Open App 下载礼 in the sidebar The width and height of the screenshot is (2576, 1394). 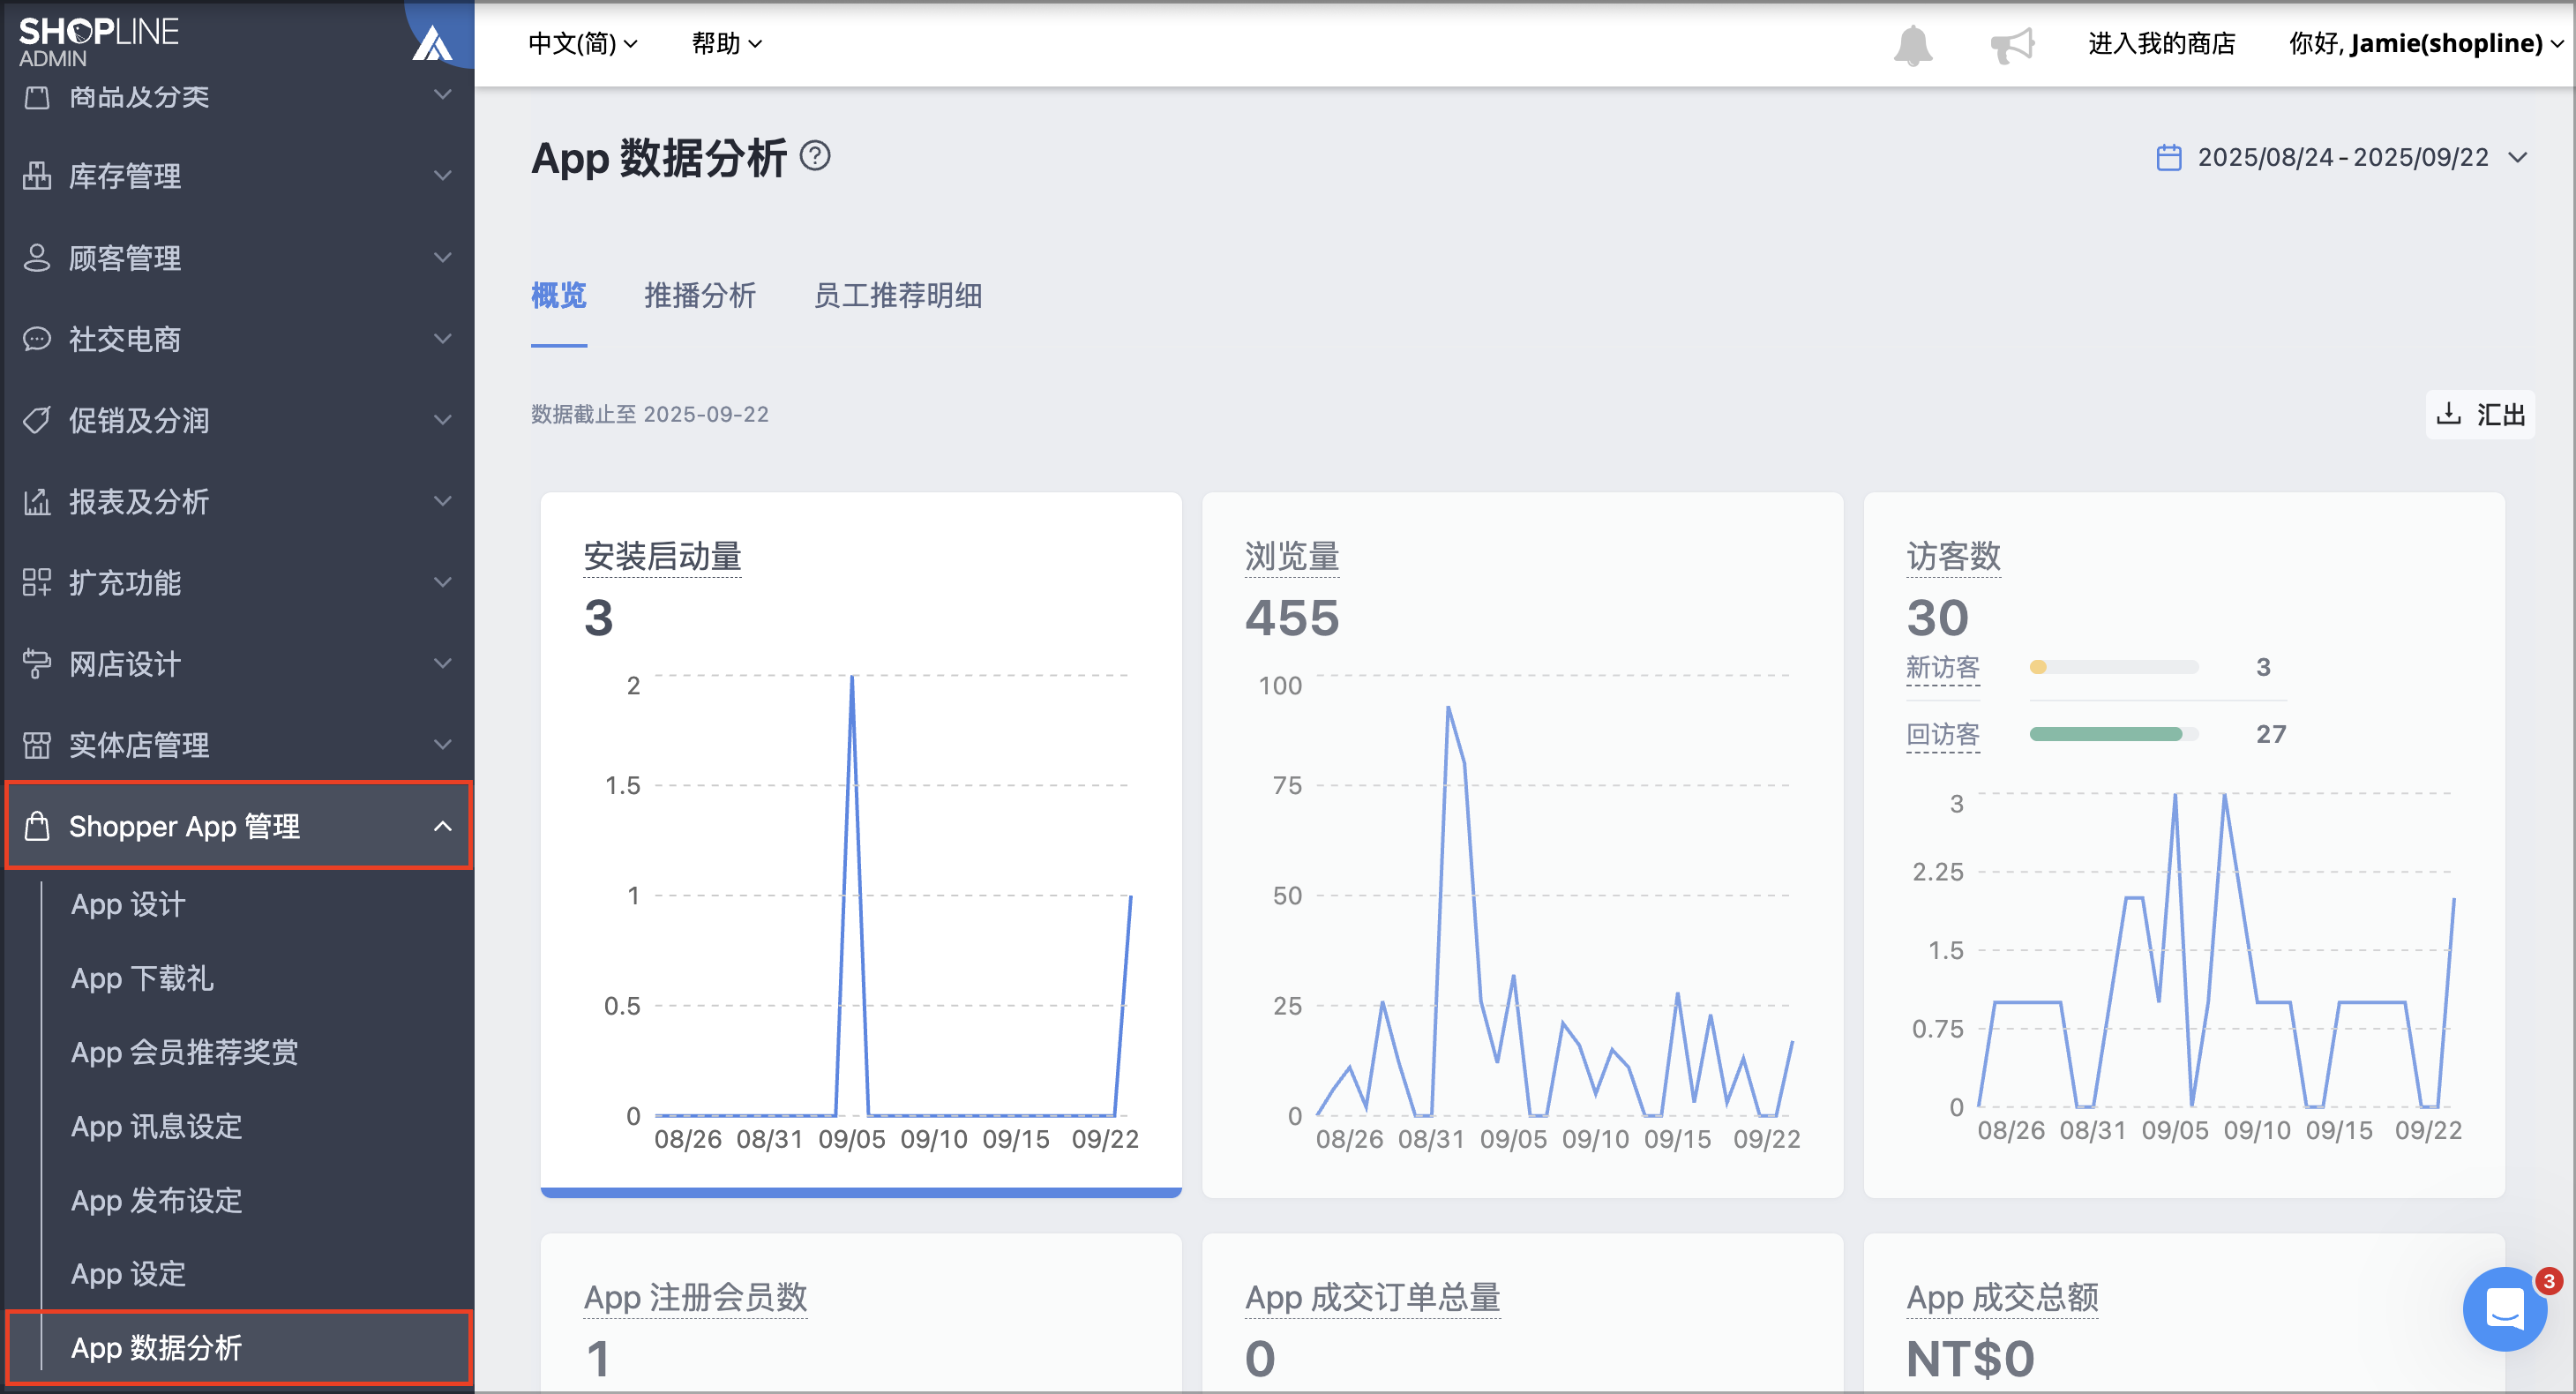pyautogui.click(x=142, y=978)
